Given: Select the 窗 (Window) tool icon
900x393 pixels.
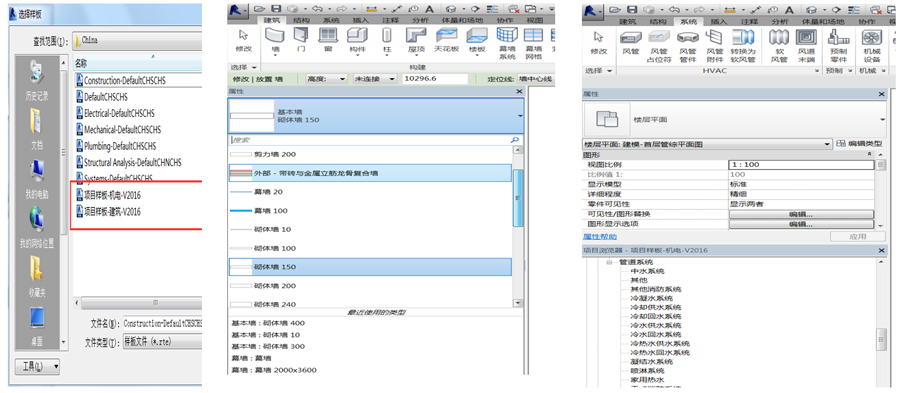Looking at the screenshot, I should coord(328,36).
